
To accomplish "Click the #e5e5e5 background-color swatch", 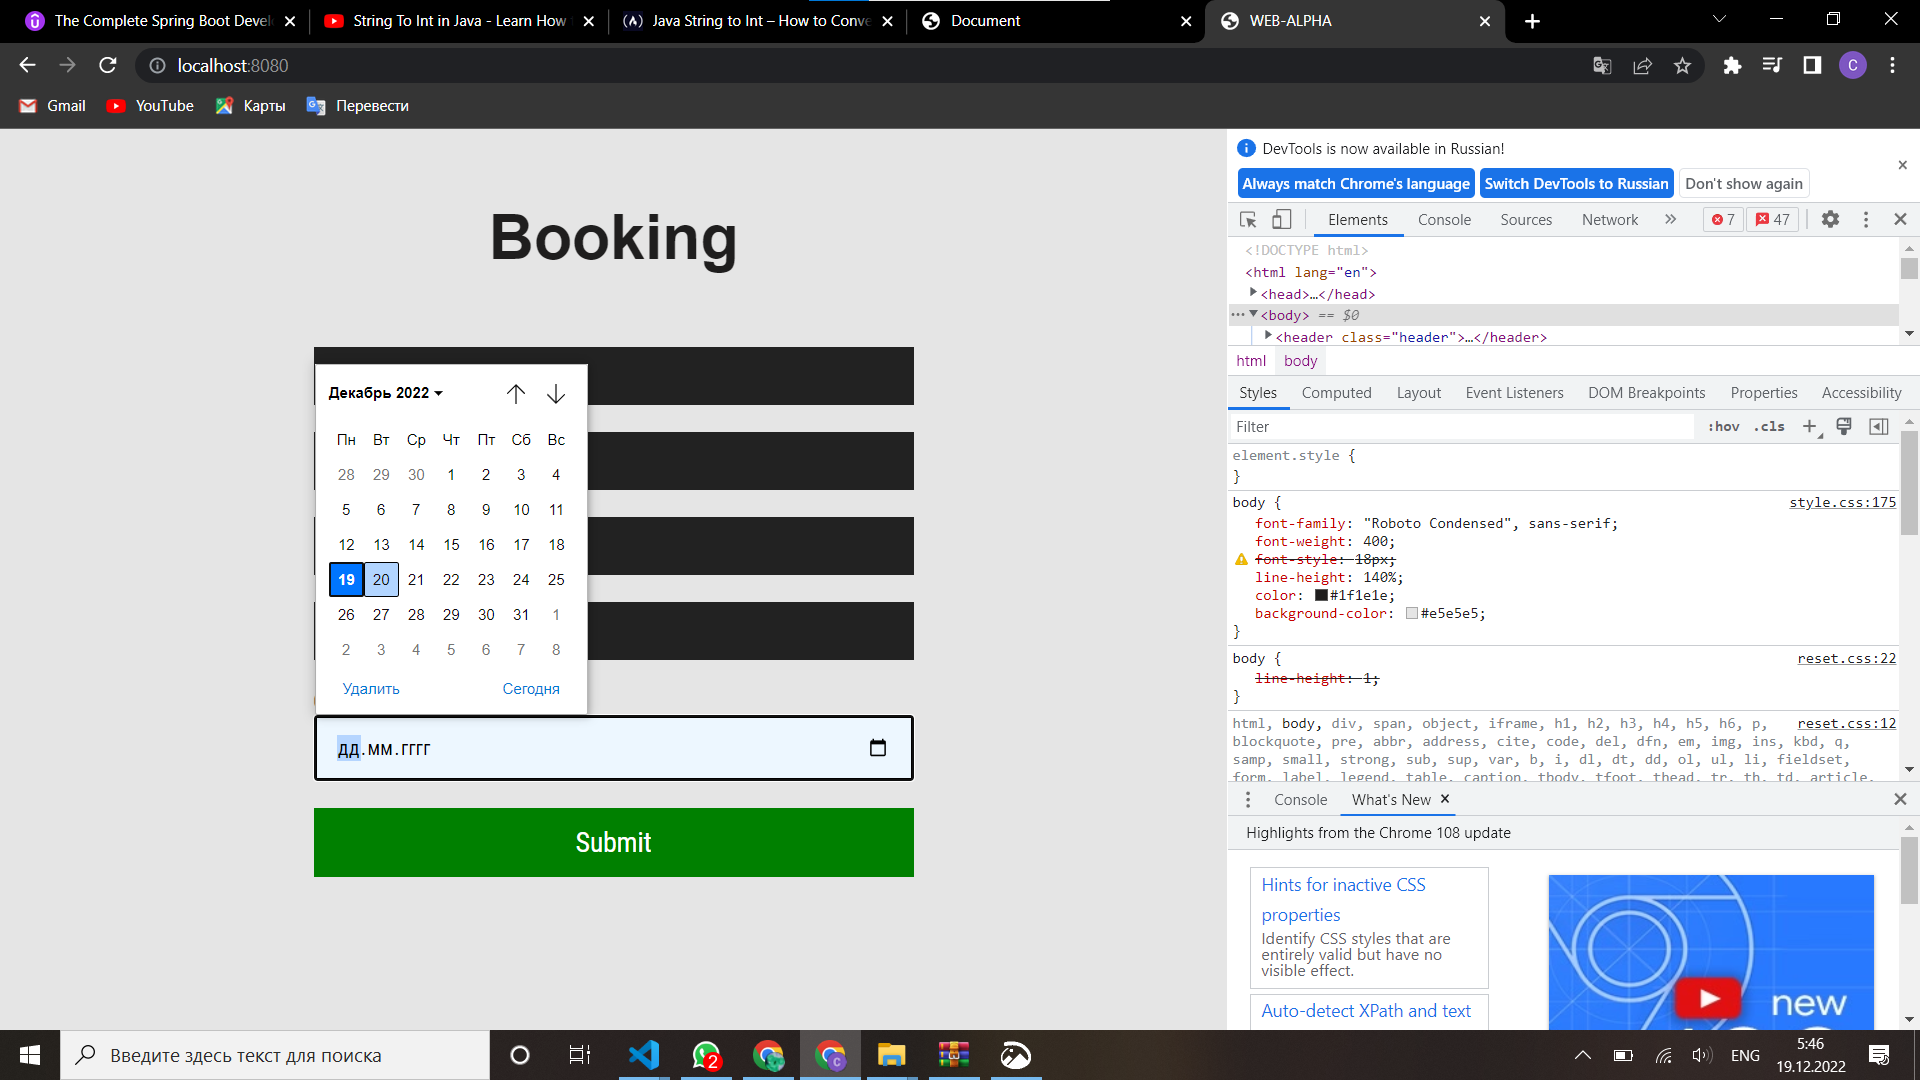I will [1411, 614].
